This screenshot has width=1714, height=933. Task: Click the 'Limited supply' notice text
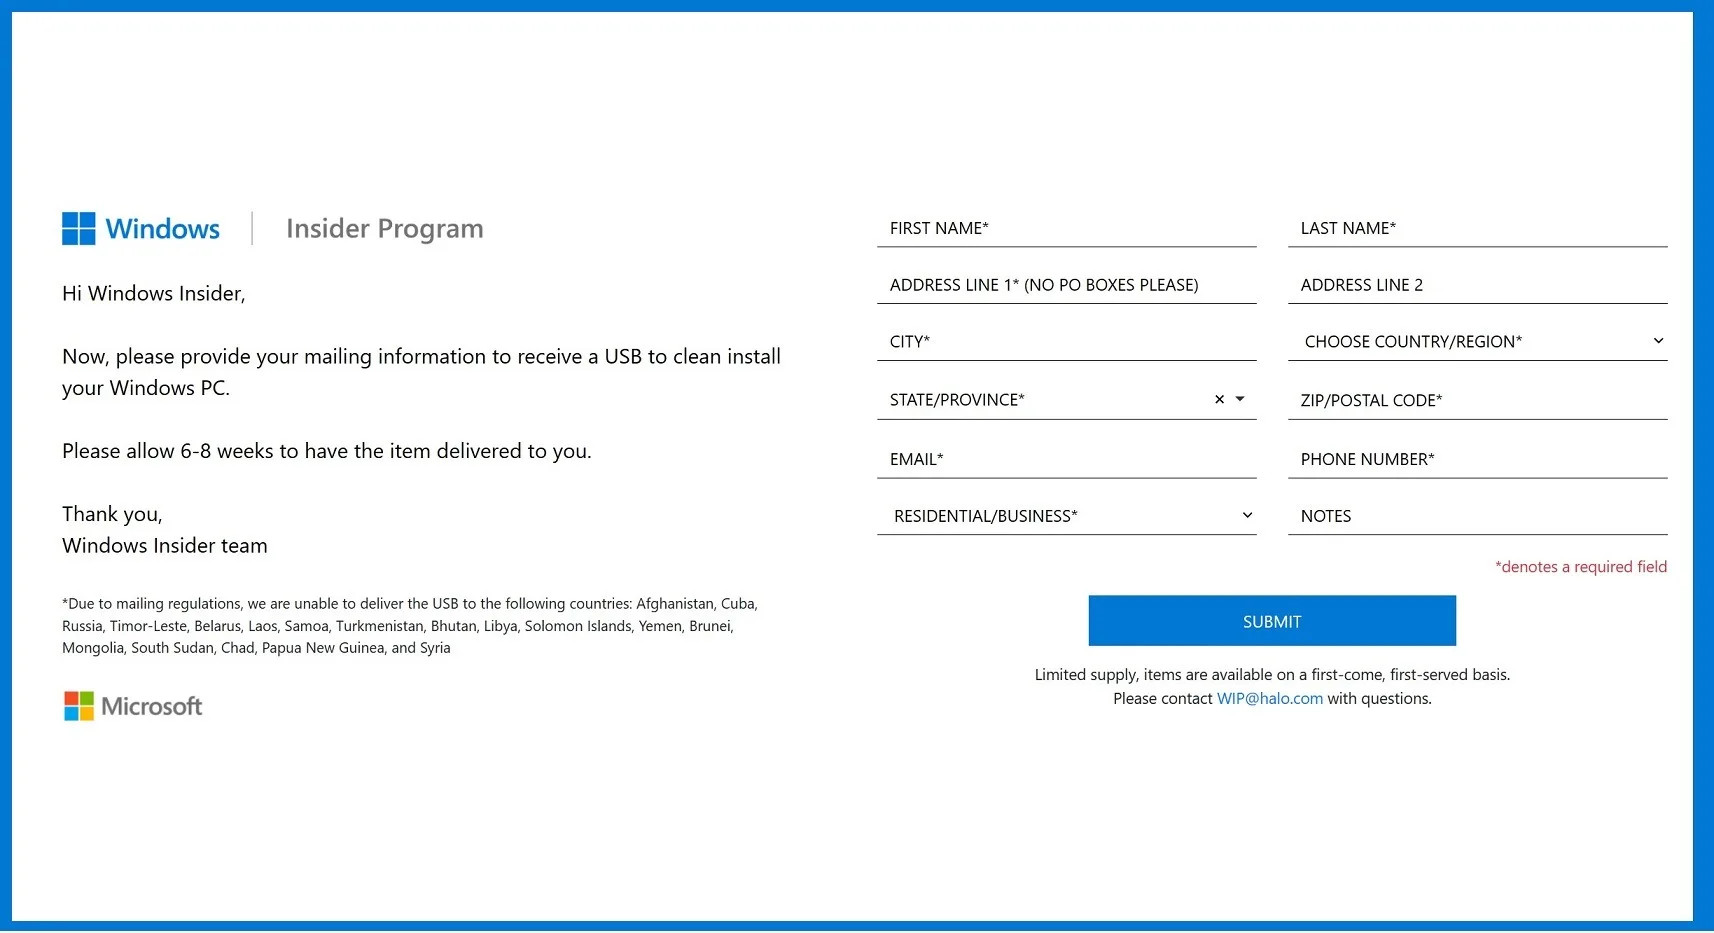(1272, 675)
